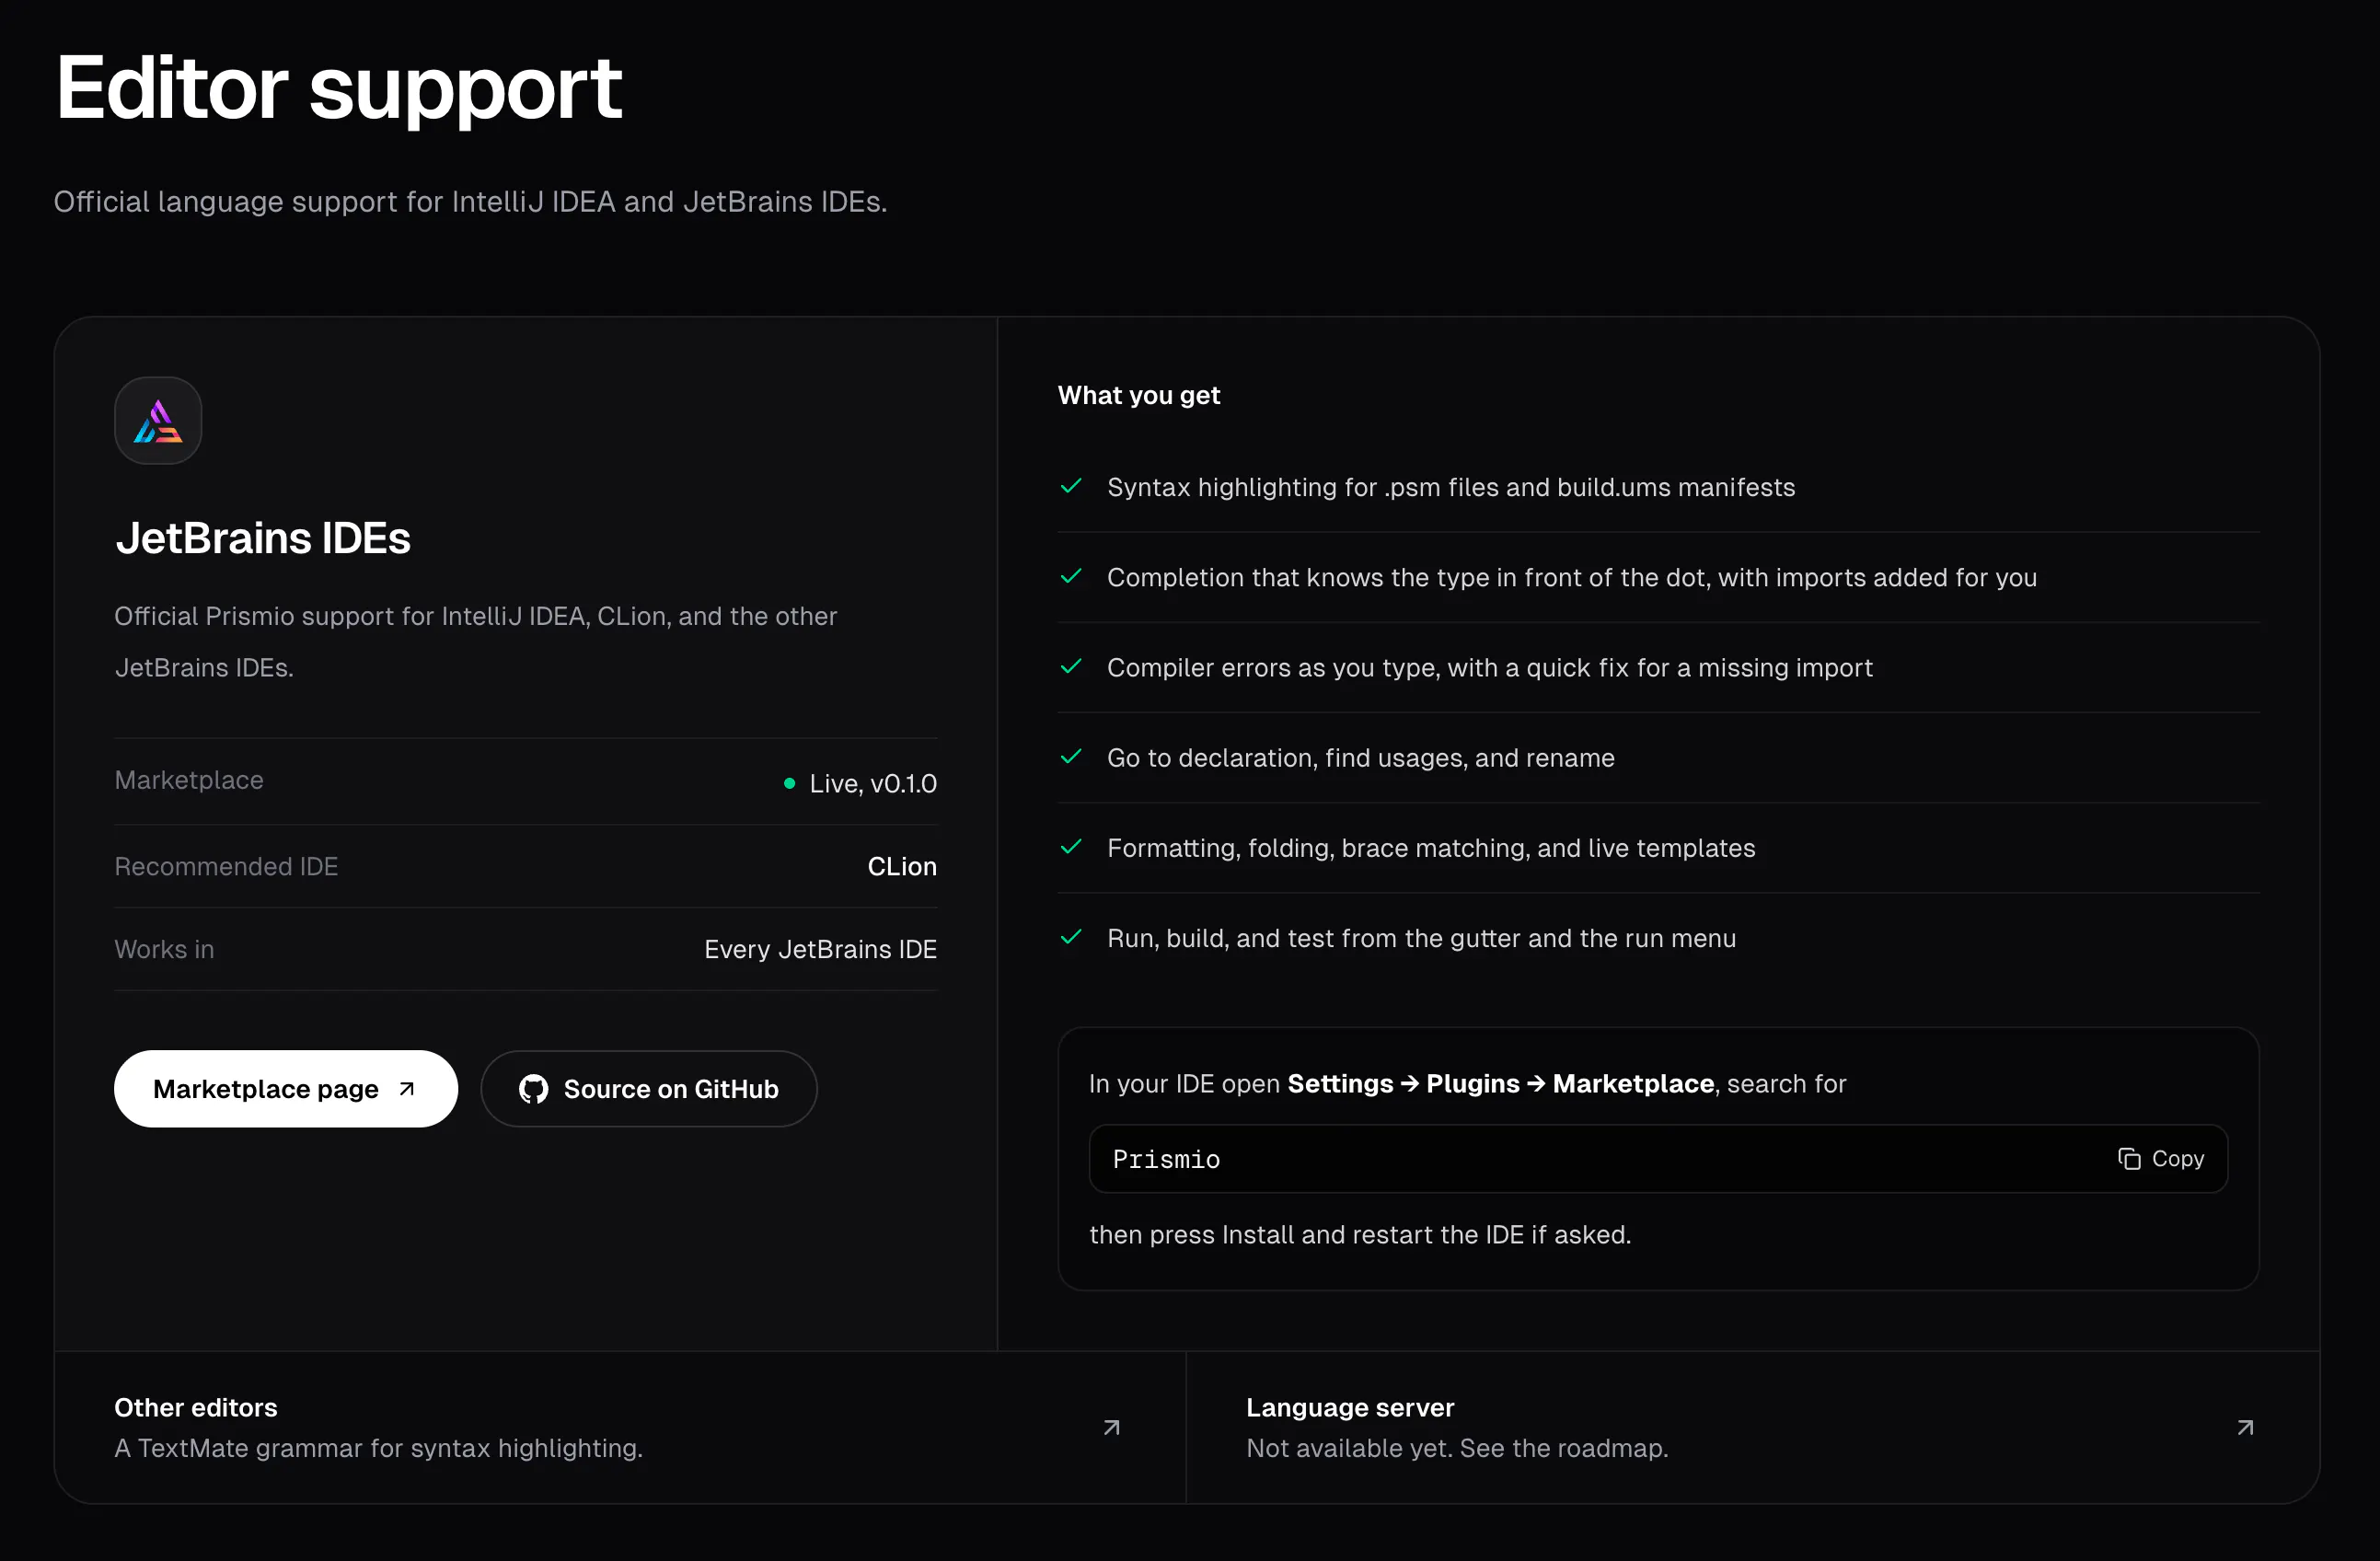Click the arrow icon in Marketplace page button
Image resolution: width=2380 pixels, height=1561 pixels.
407,1089
